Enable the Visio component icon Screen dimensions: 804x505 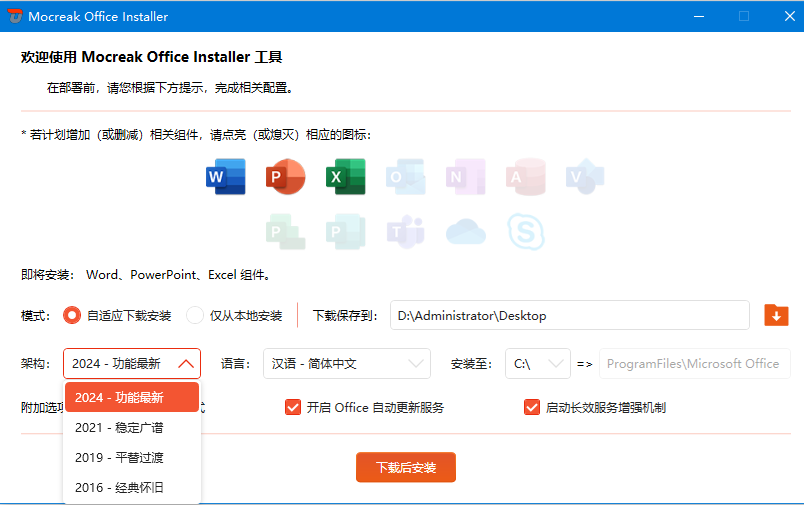point(585,177)
